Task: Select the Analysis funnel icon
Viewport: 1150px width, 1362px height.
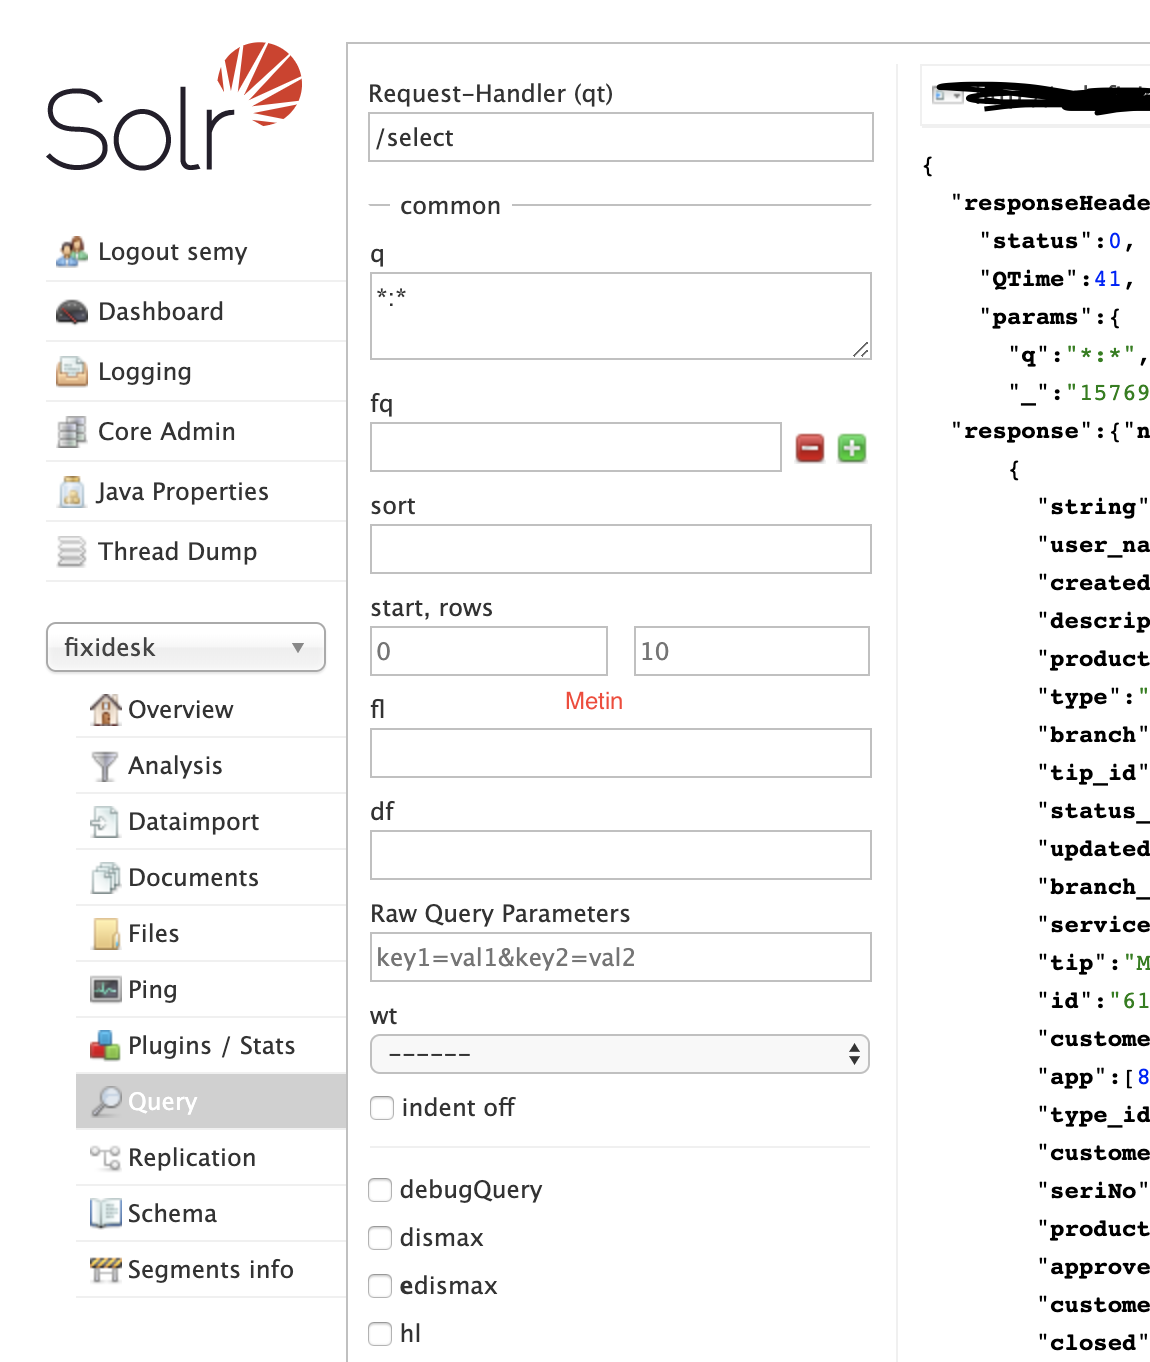Action: pyautogui.click(x=104, y=765)
